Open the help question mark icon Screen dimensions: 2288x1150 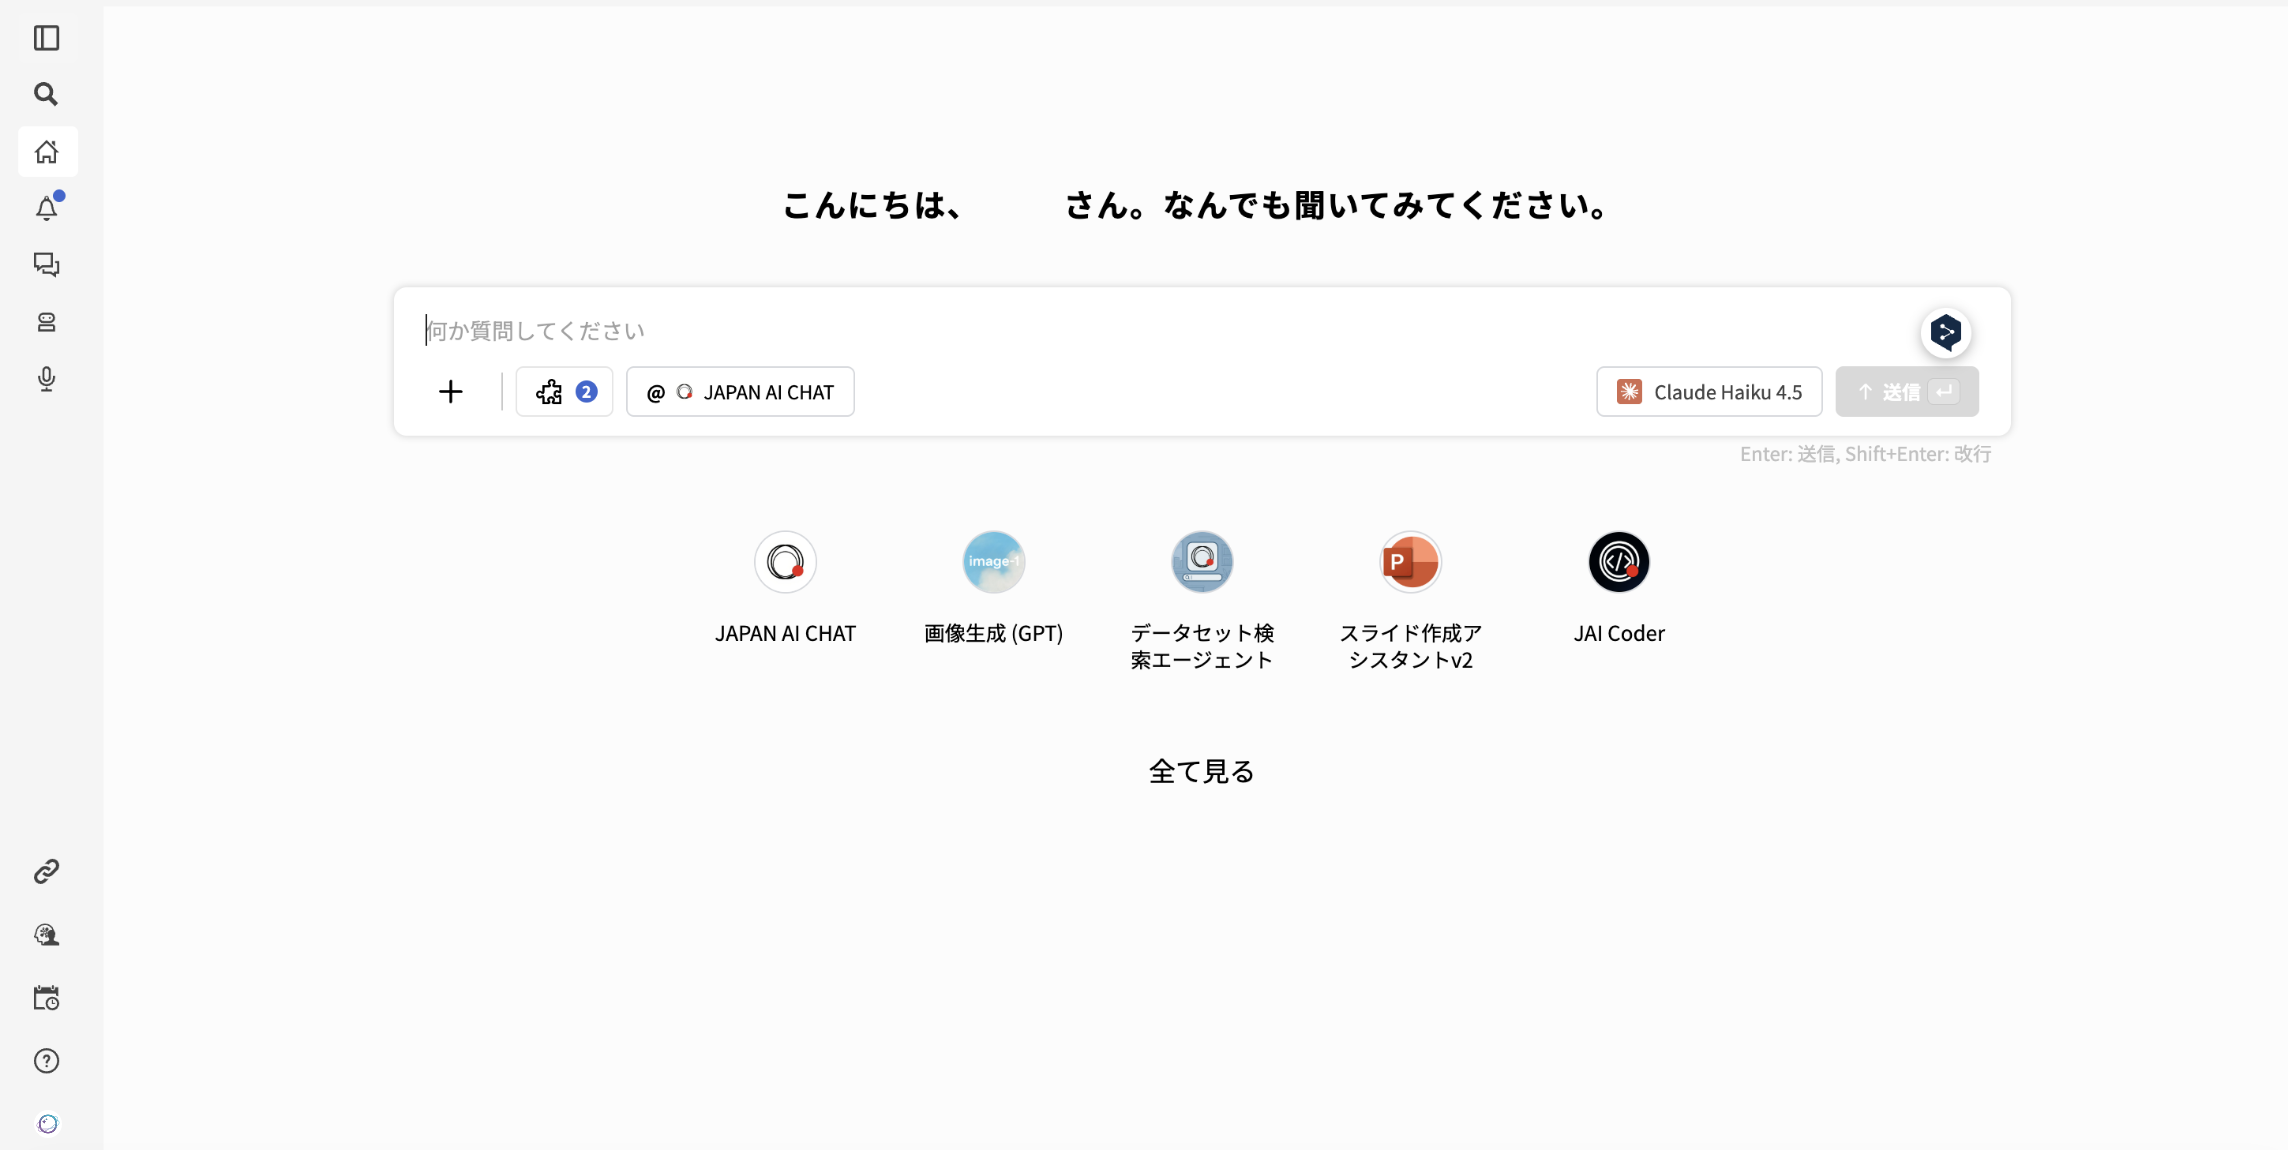(x=47, y=1061)
